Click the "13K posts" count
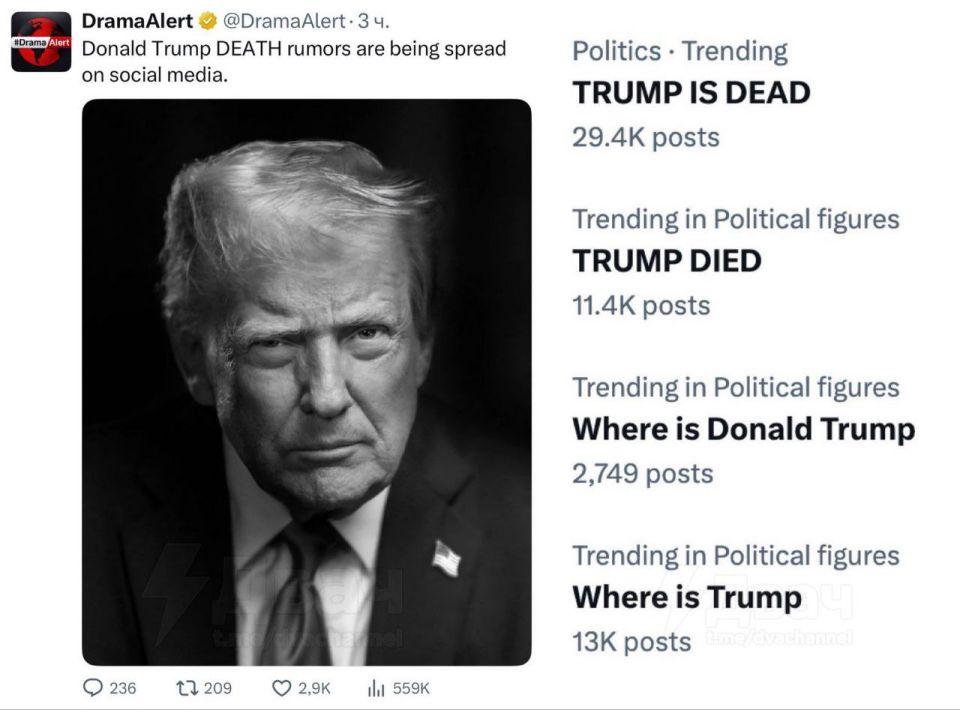Viewport: 960px width, 710px height. click(631, 641)
